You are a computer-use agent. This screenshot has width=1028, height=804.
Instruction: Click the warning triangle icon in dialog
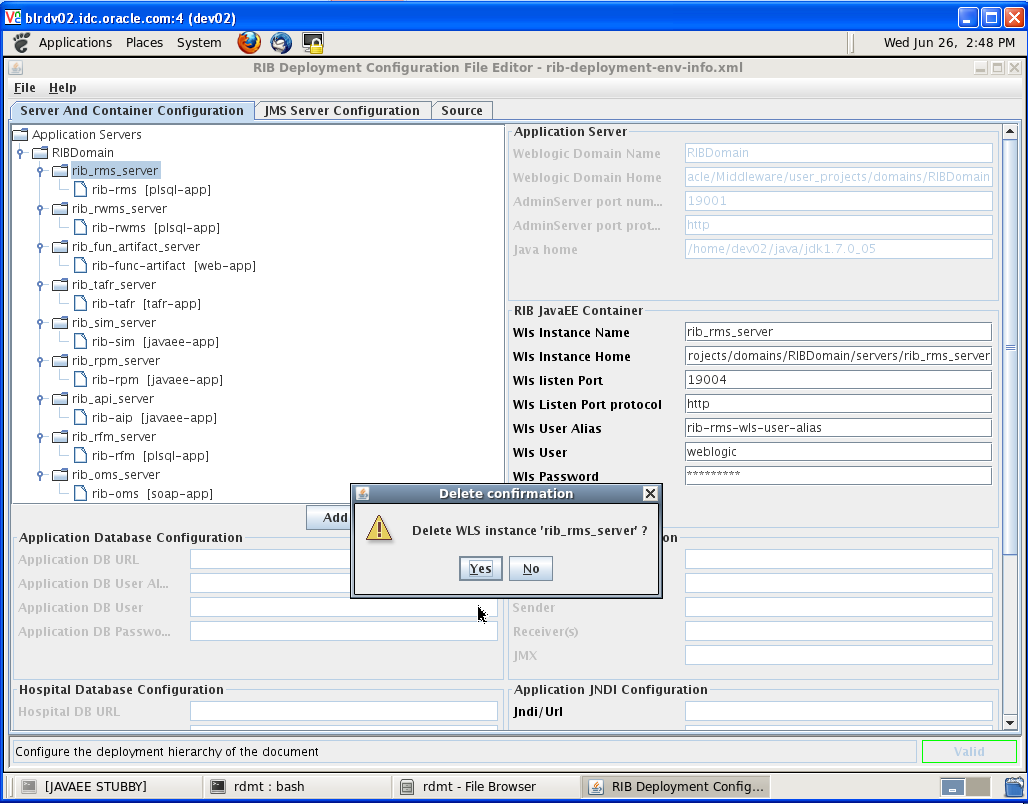click(x=379, y=528)
